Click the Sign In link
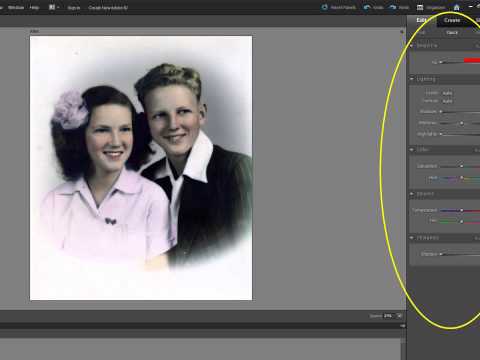 (x=74, y=7)
